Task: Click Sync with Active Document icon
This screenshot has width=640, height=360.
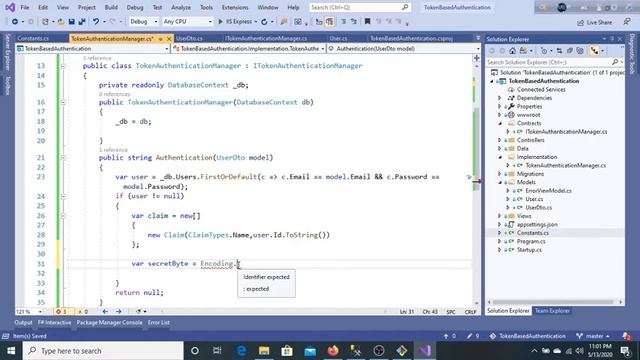Action: (x=559, y=51)
